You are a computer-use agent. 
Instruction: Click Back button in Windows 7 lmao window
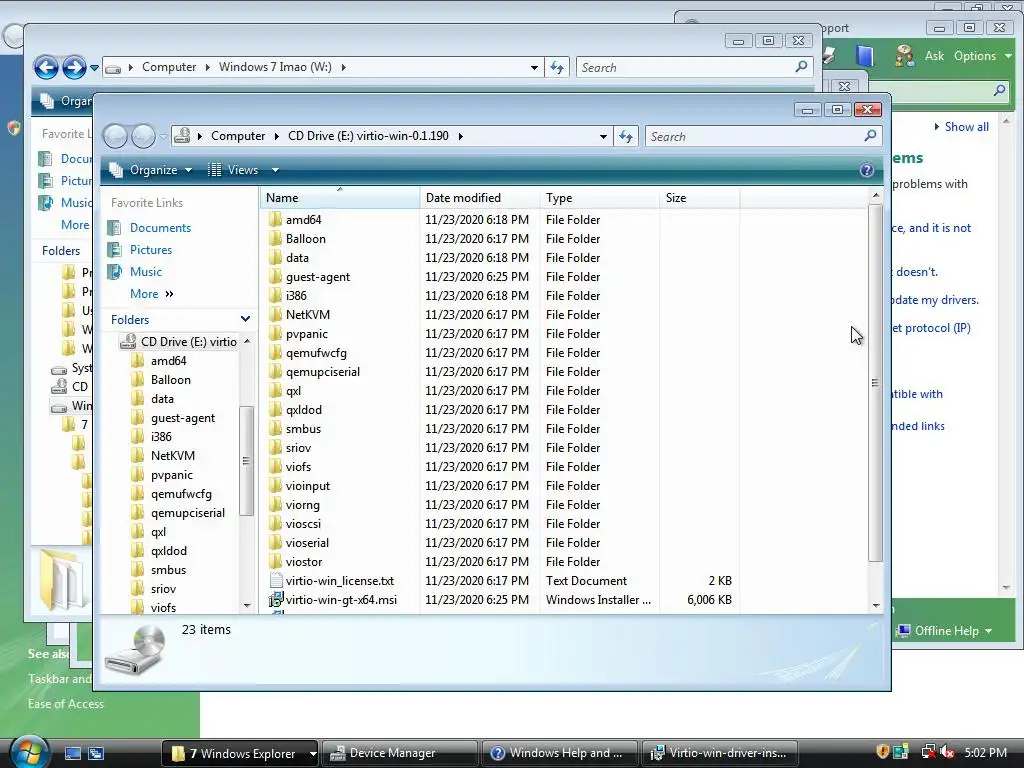pyautogui.click(x=46, y=67)
